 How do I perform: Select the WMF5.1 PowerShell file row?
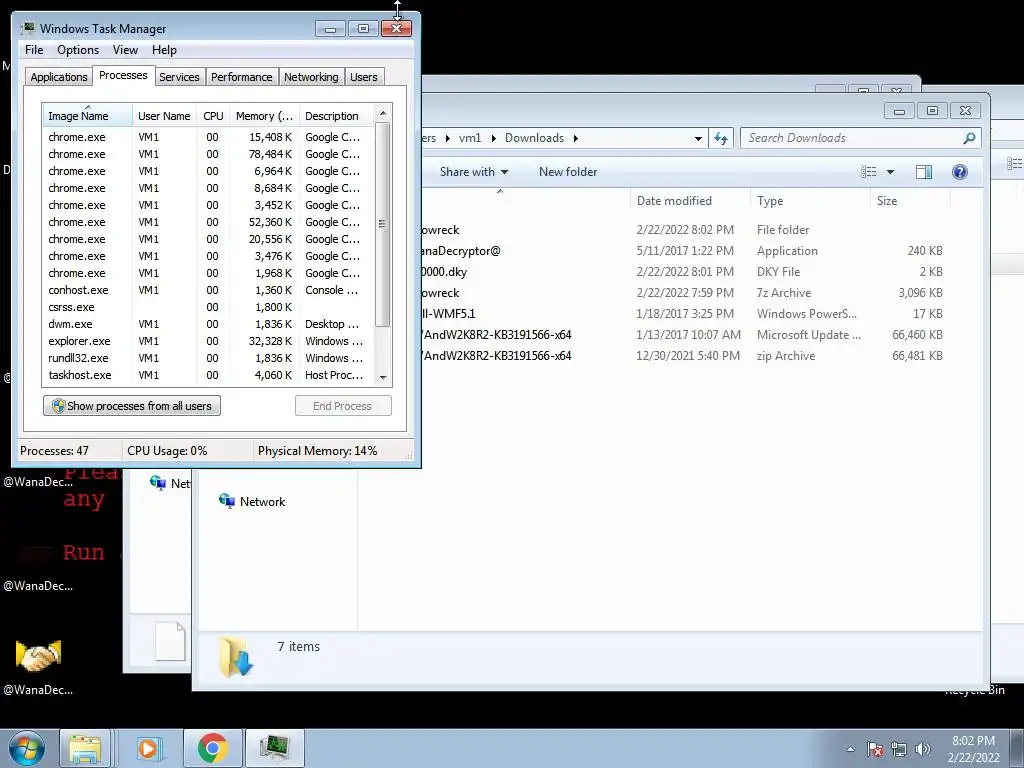click(682, 313)
